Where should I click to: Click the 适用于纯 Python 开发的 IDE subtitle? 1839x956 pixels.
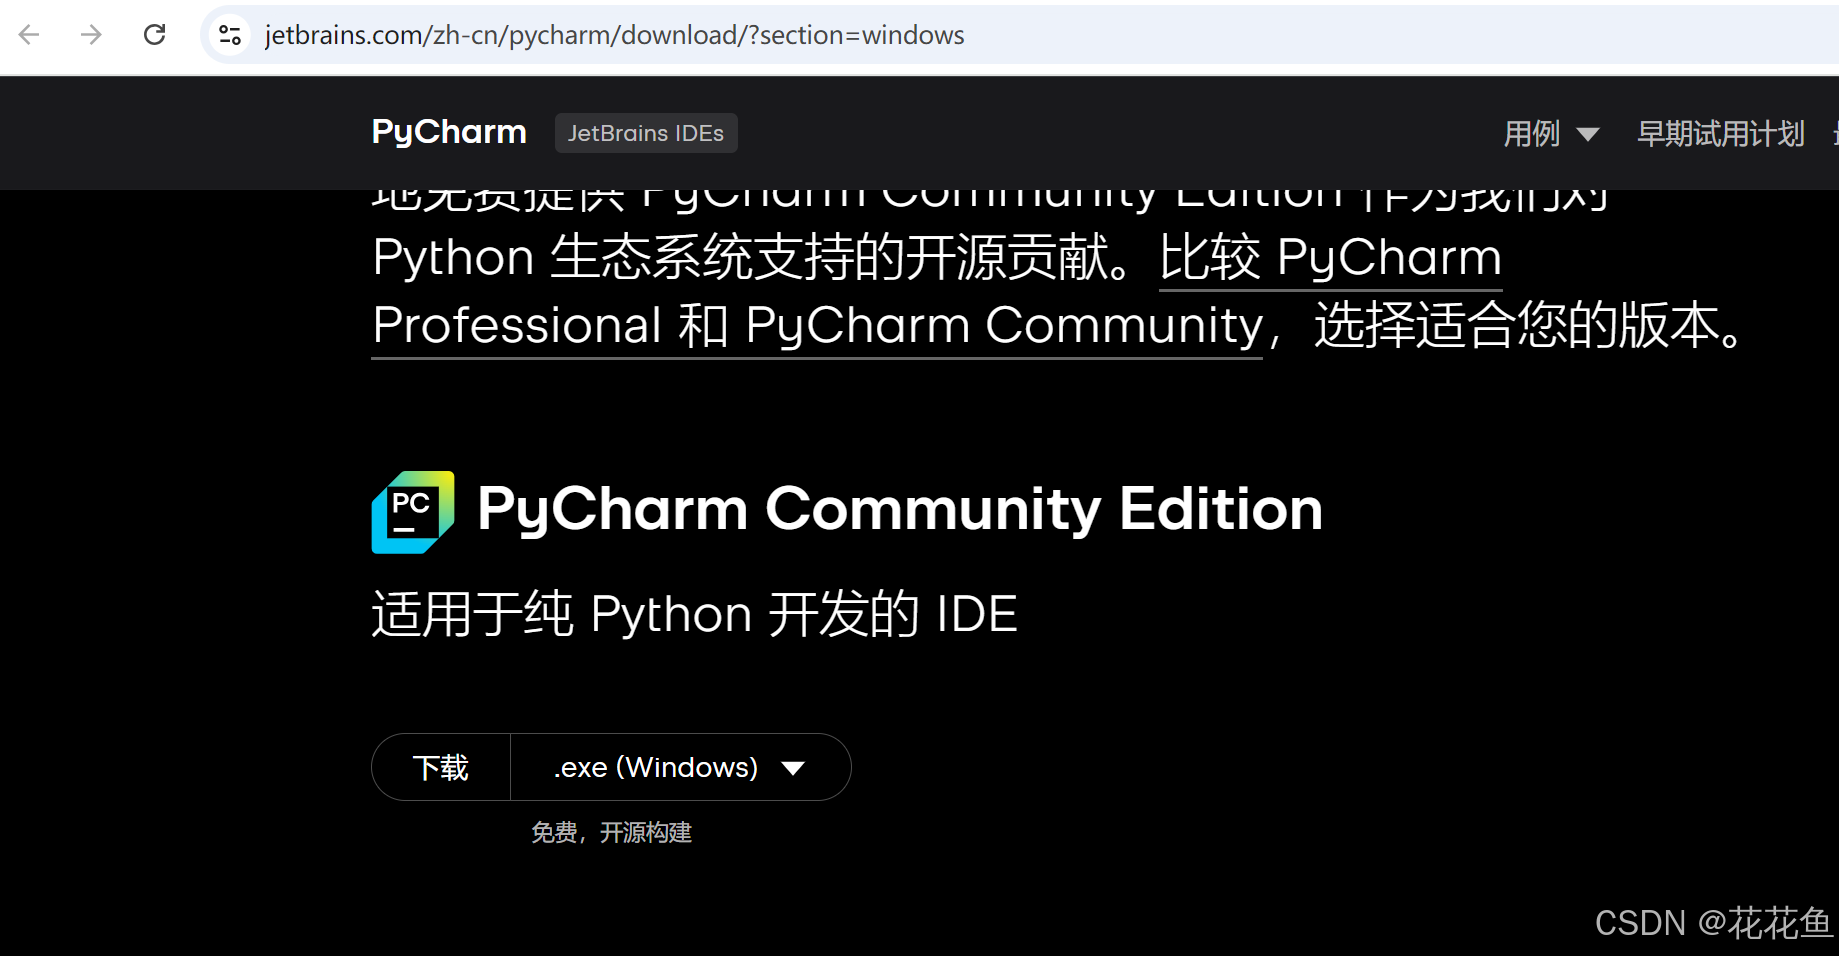tap(695, 613)
